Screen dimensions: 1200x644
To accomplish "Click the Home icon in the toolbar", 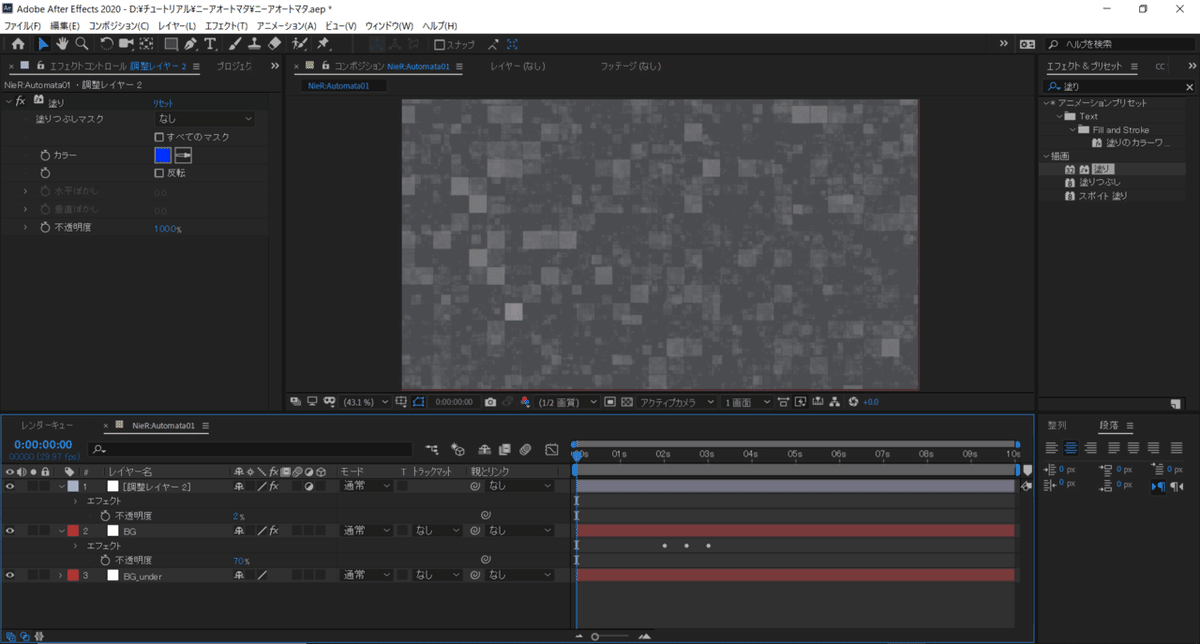I will [18, 44].
